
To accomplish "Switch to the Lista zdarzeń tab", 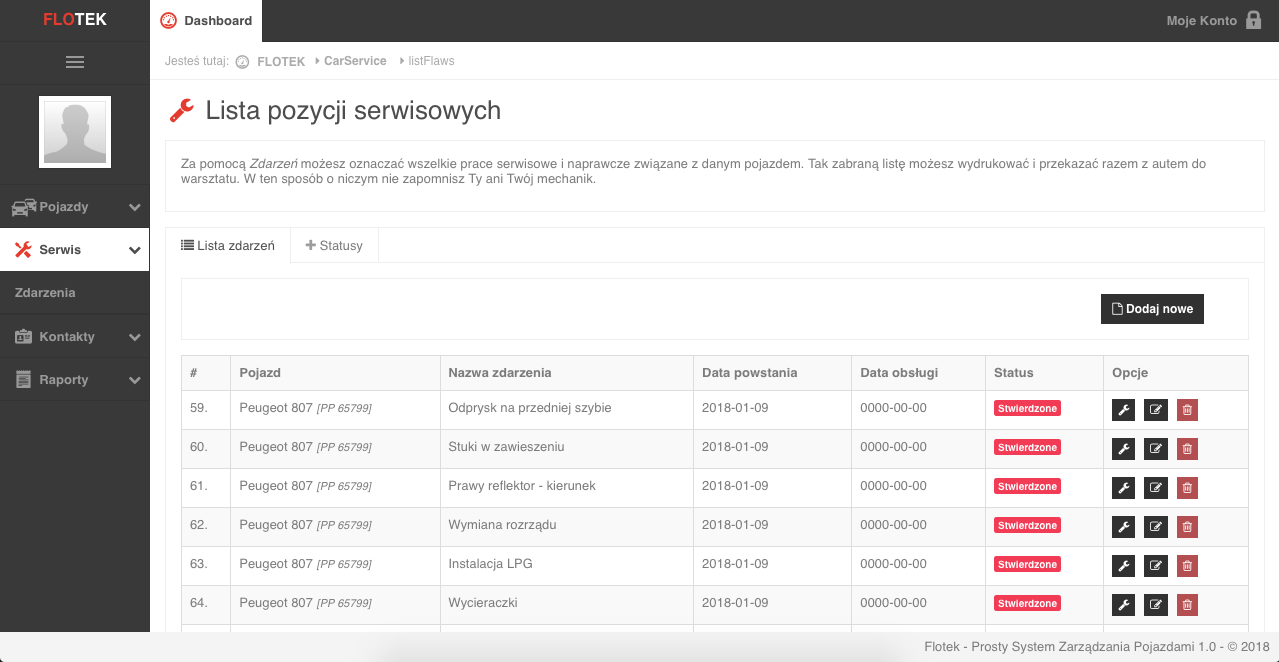I will [228, 245].
